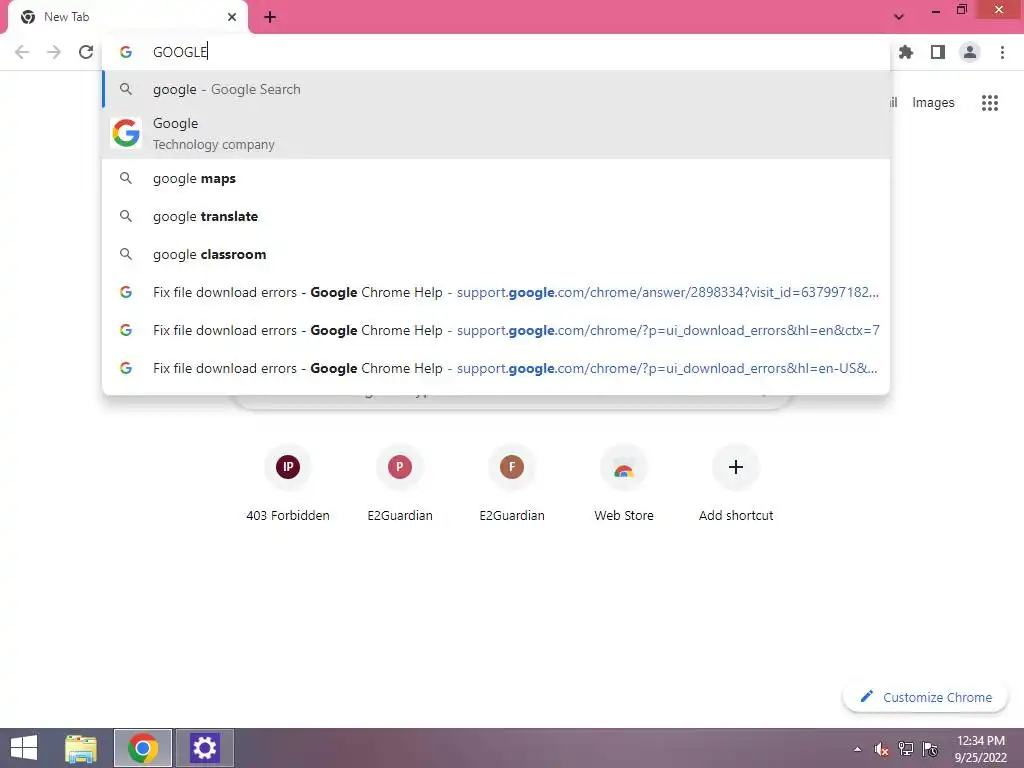This screenshot has width=1024, height=768.
Task: Pick the 'google maps' suggestion
Action: tap(496, 178)
